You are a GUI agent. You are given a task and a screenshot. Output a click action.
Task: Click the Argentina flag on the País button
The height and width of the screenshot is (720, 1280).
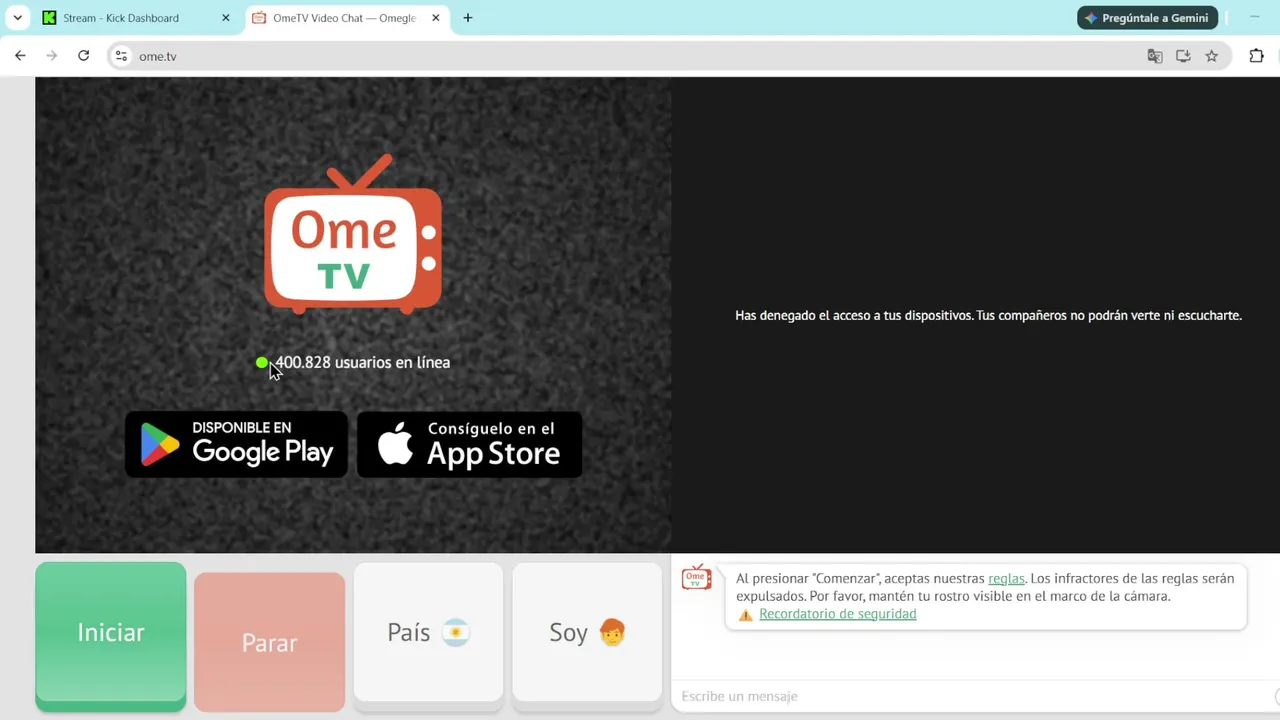456,632
